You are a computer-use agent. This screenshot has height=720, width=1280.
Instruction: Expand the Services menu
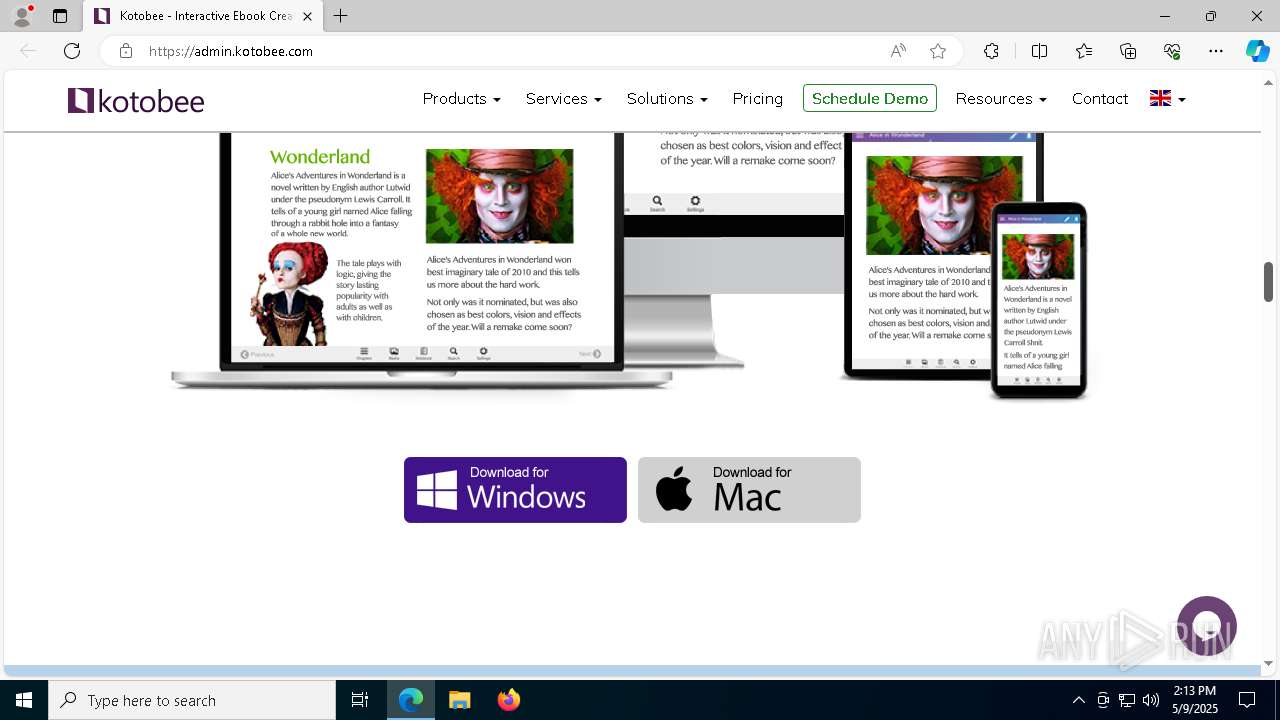[x=563, y=98]
